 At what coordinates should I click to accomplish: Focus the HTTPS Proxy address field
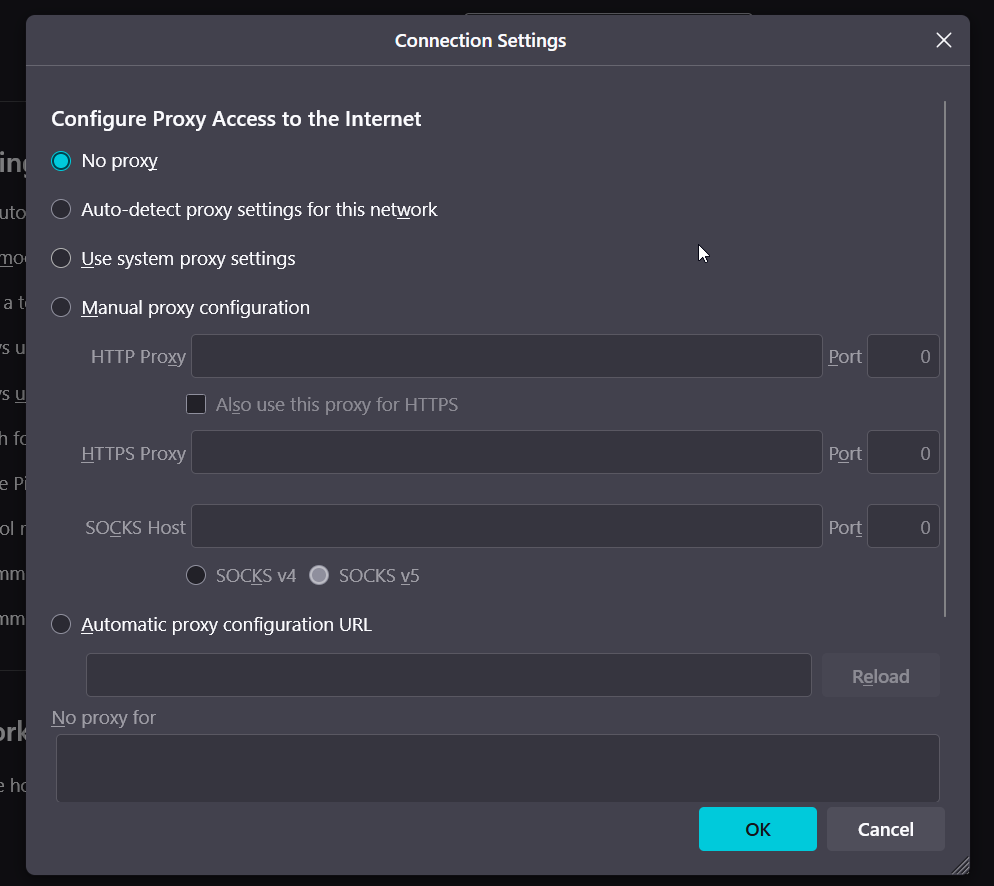point(506,453)
